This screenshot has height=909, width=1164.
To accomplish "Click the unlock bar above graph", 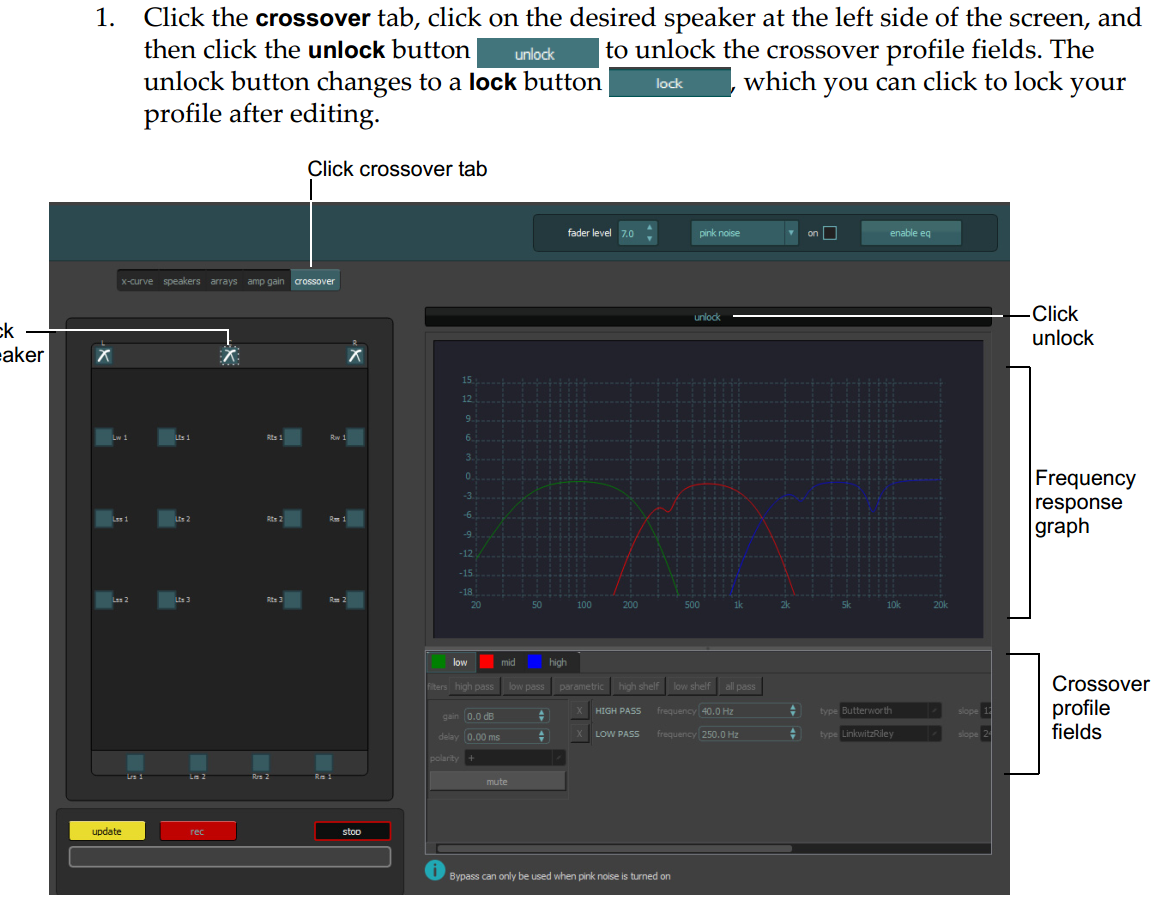I will click(708, 317).
